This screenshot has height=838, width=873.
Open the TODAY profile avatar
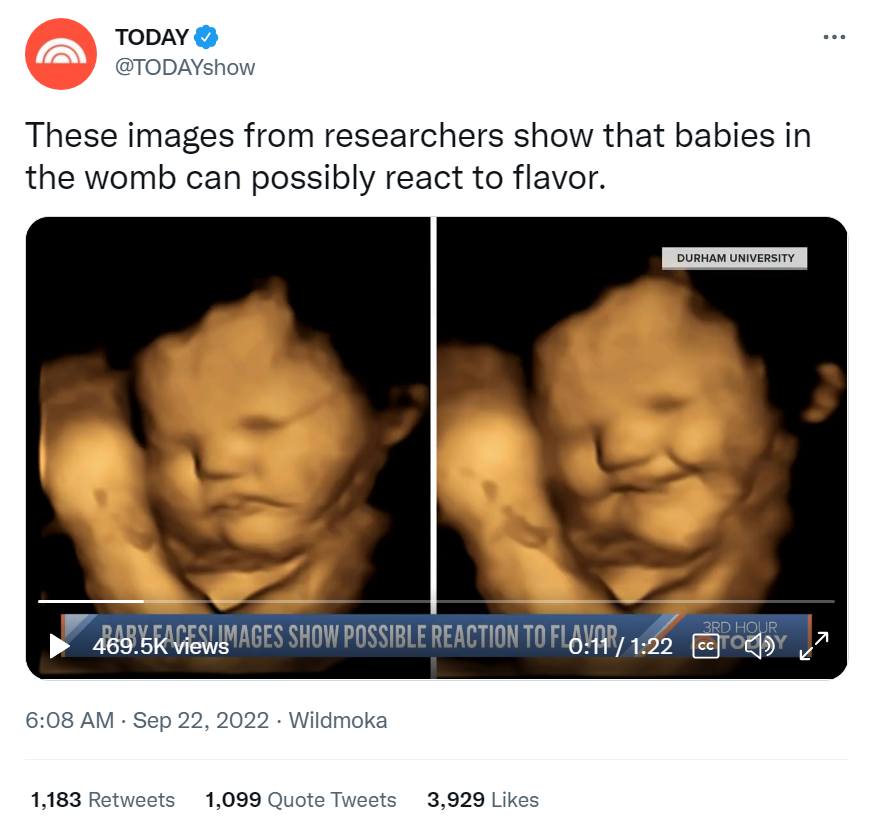tap(61, 53)
